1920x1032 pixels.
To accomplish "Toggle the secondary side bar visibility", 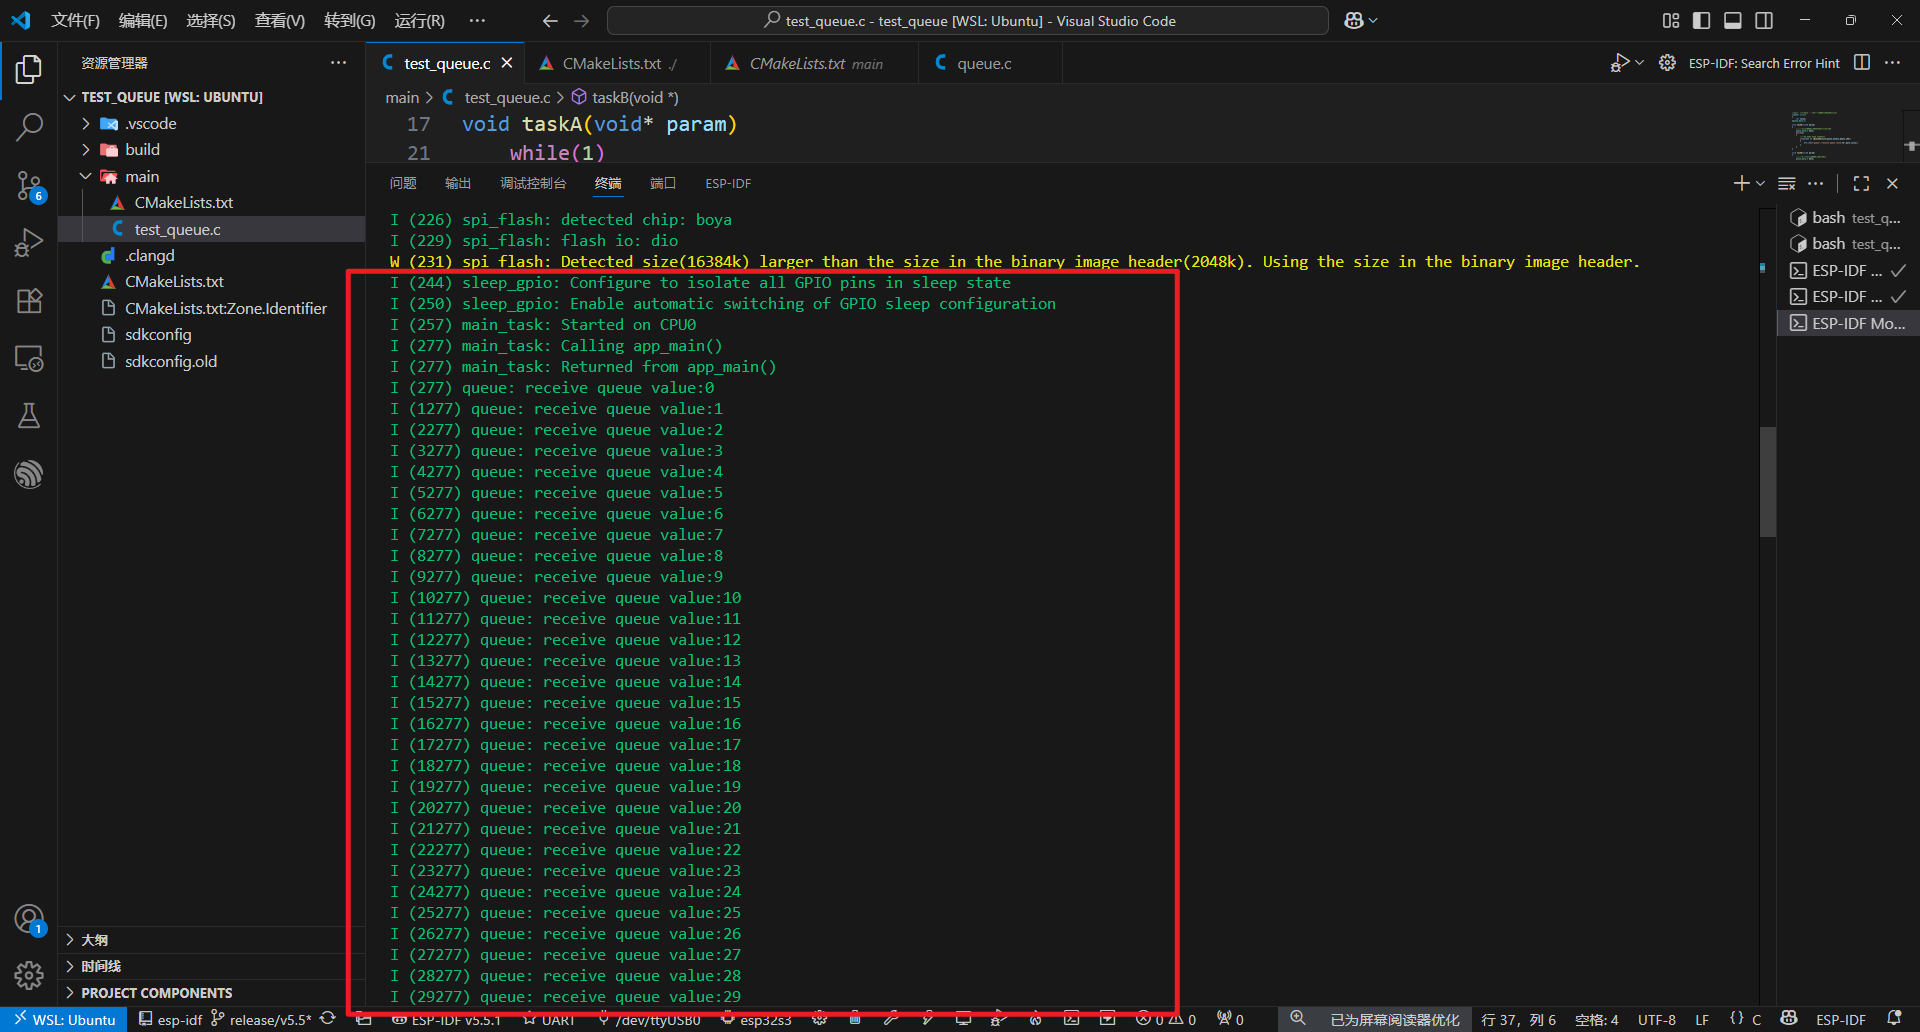I will [x=1764, y=20].
